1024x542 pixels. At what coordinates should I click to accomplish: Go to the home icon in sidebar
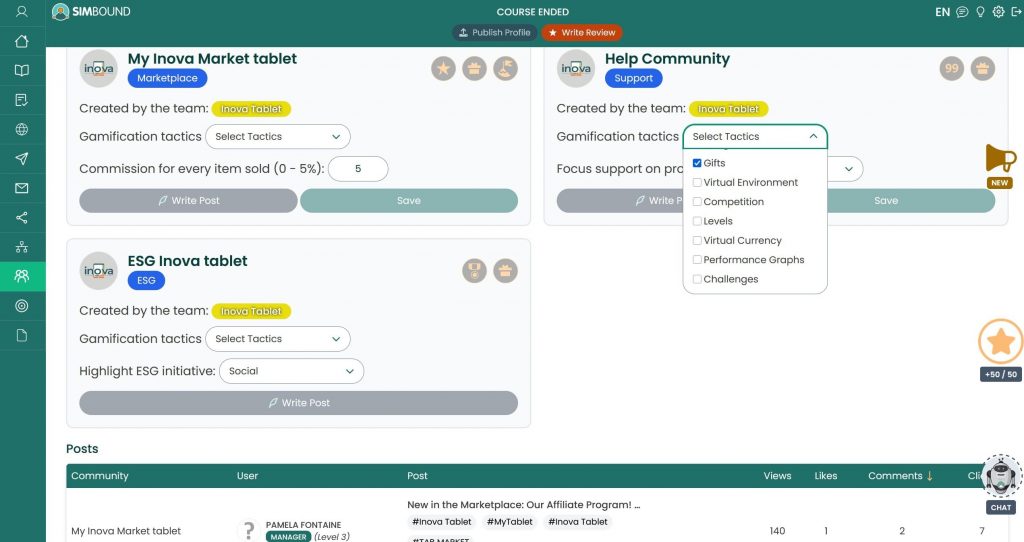[x=22, y=41]
